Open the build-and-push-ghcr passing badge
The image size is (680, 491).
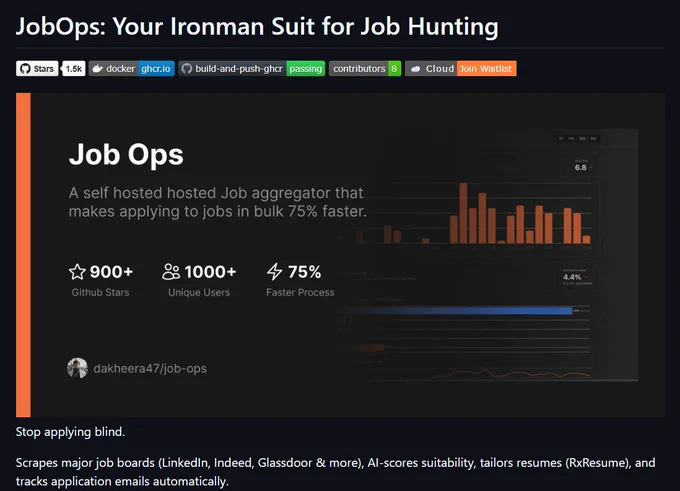[252, 69]
